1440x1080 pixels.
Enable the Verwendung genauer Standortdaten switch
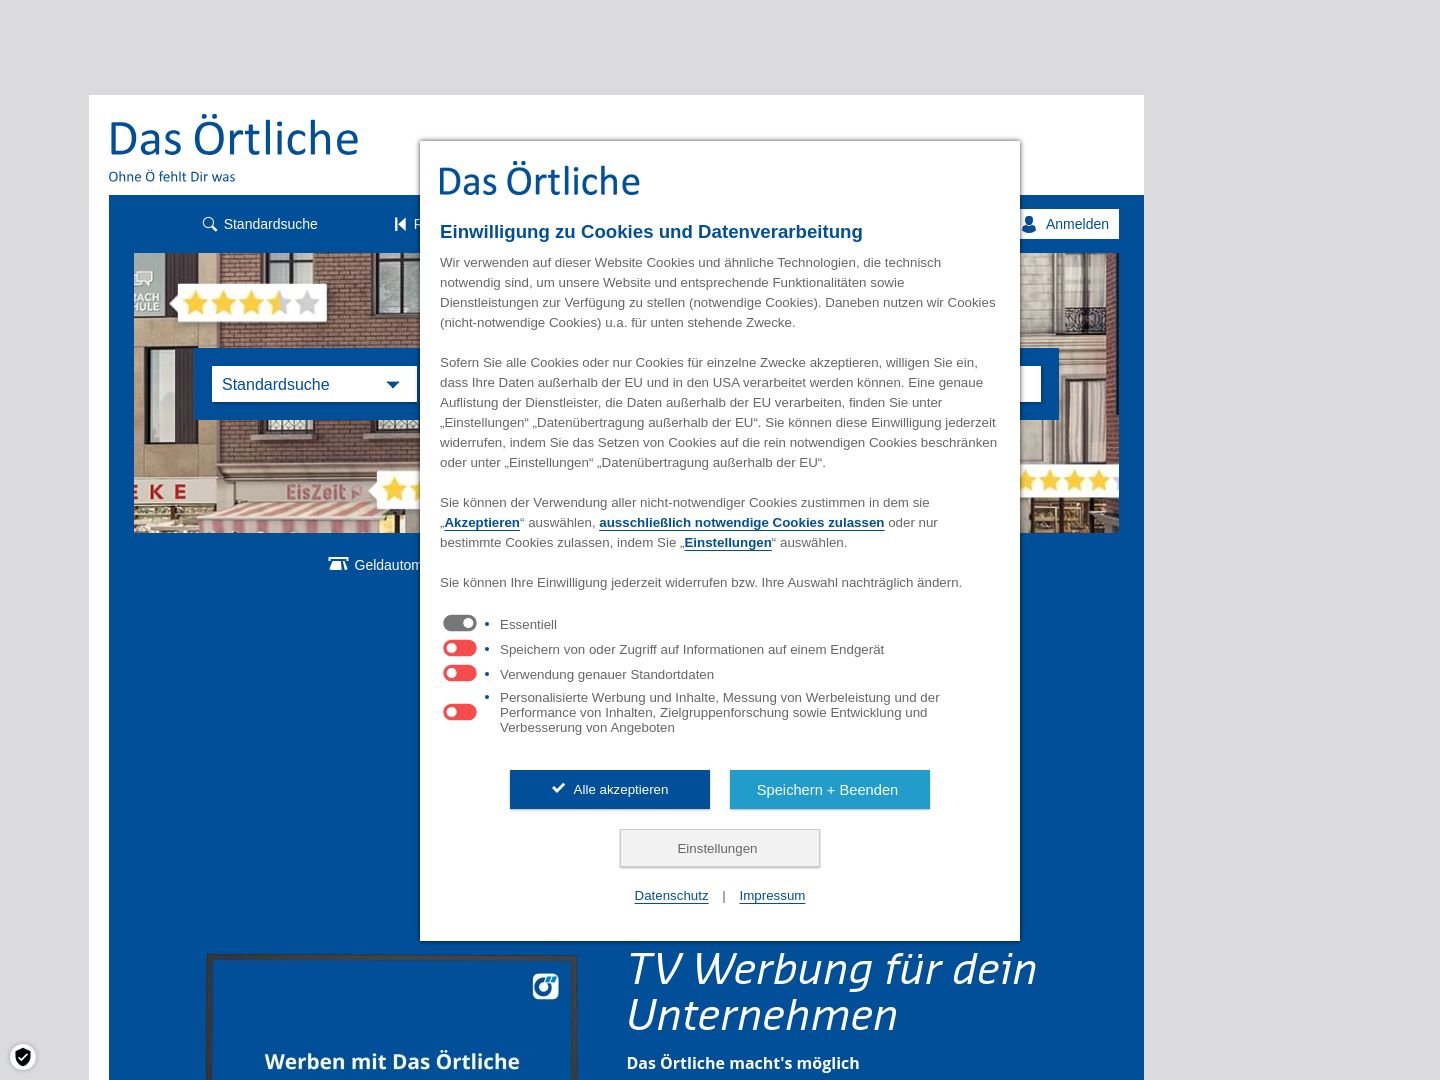460,673
